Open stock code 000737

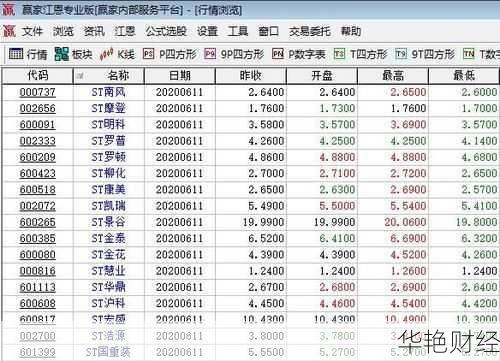coord(37,92)
